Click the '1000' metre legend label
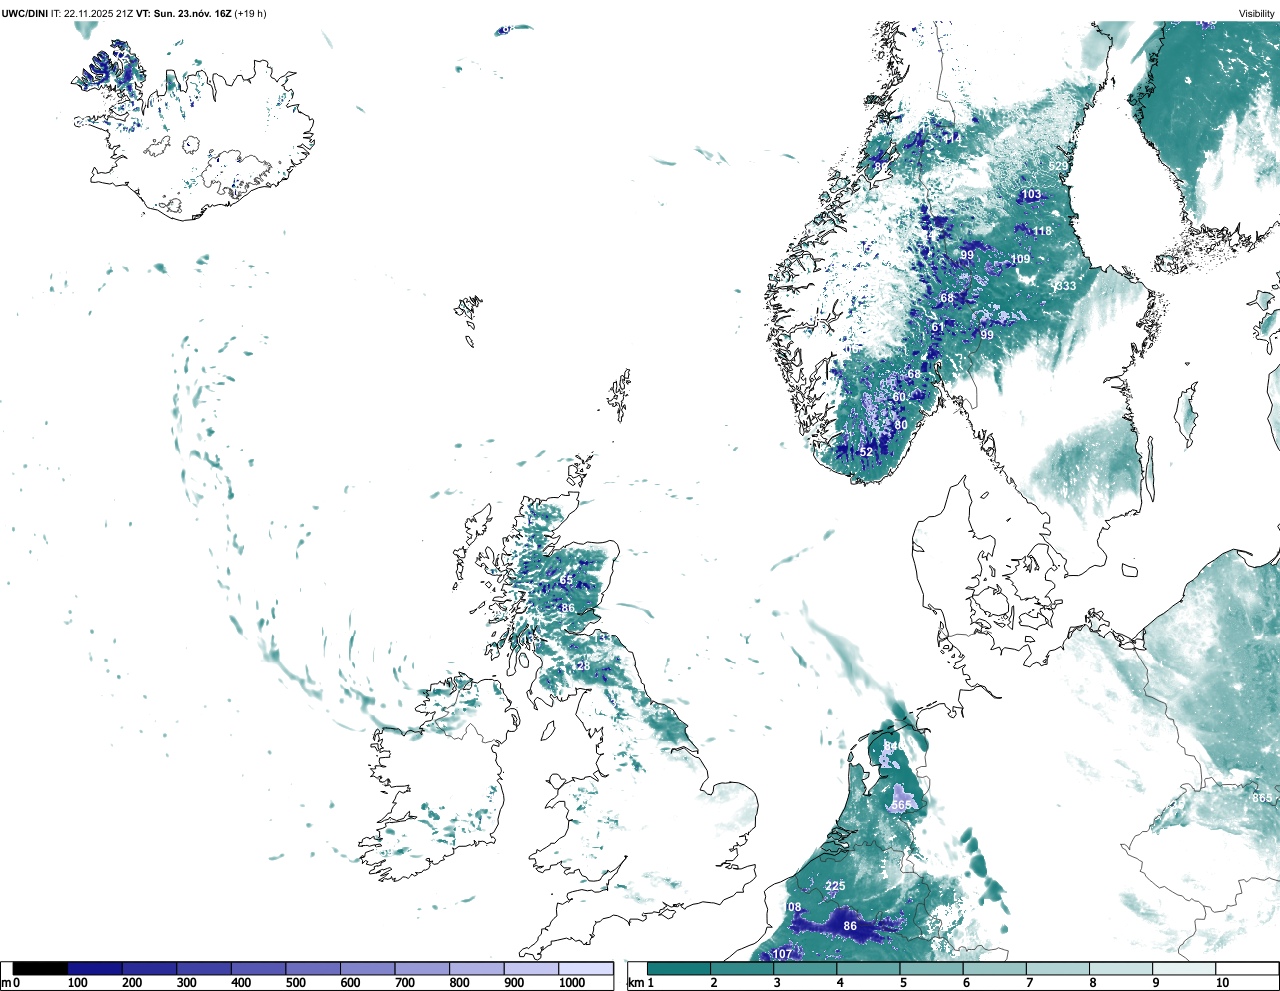The width and height of the screenshot is (1280, 991). coord(572,983)
